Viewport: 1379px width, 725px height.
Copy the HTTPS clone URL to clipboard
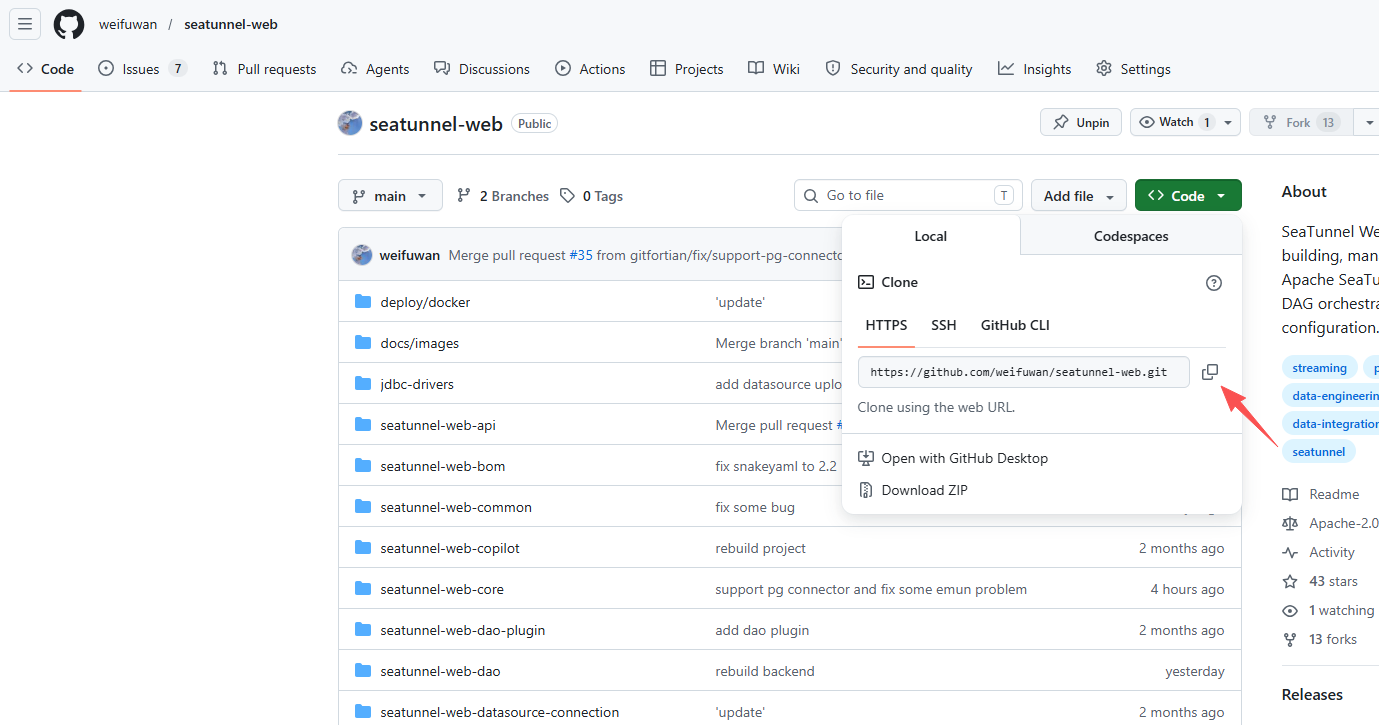click(1210, 372)
